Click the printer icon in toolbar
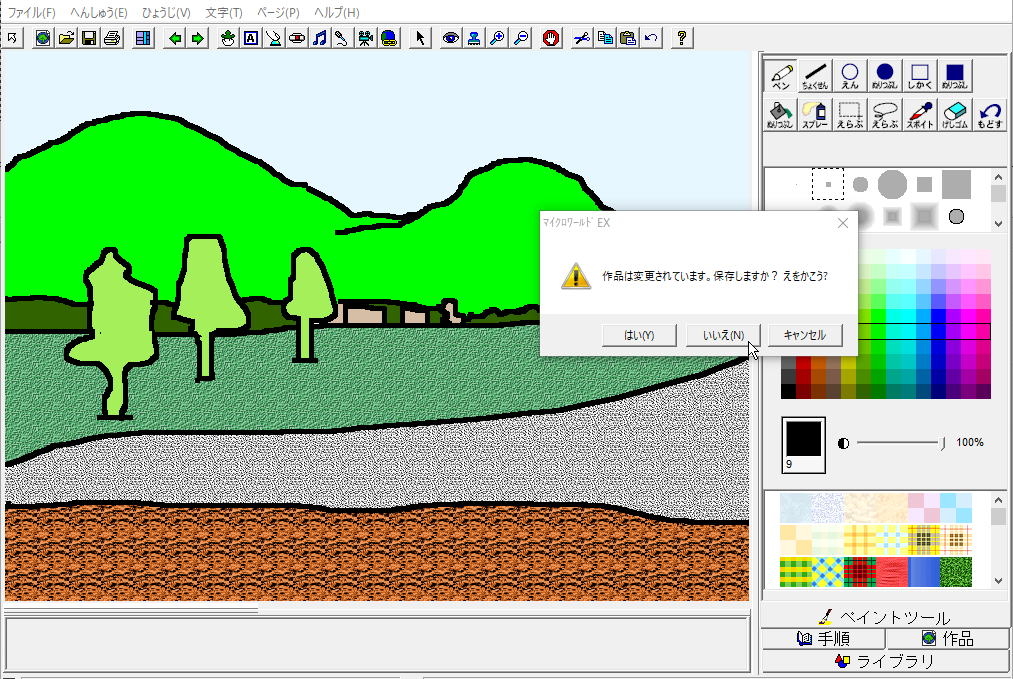This screenshot has height=679, width=1013. point(112,38)
